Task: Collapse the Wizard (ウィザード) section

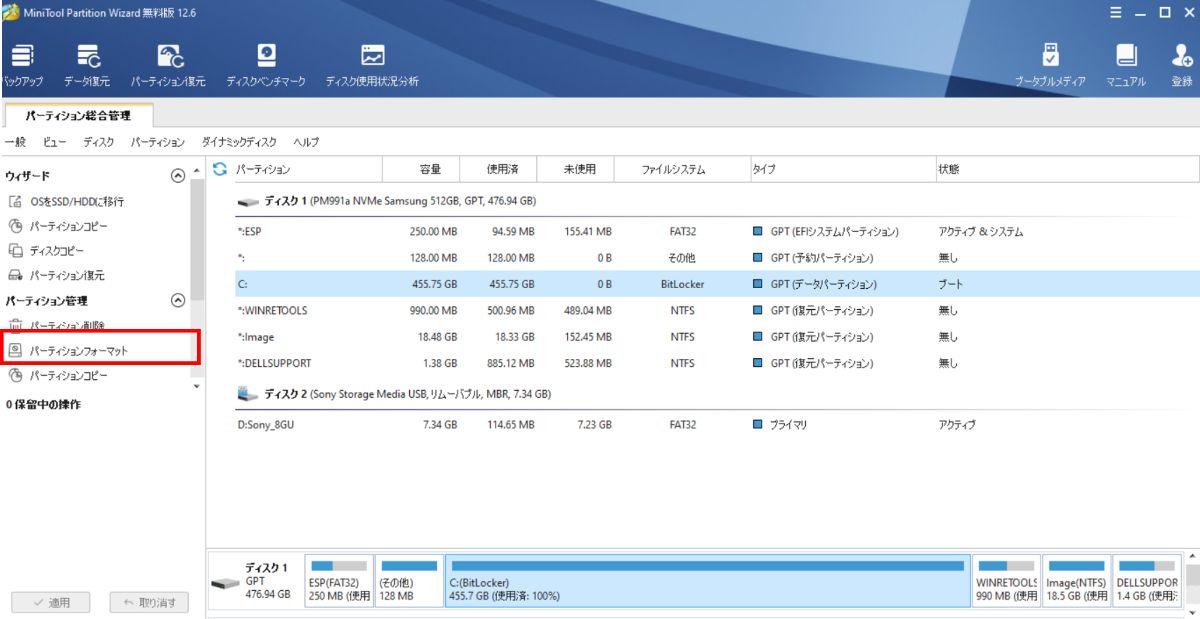Action: (x=177, y=178)
